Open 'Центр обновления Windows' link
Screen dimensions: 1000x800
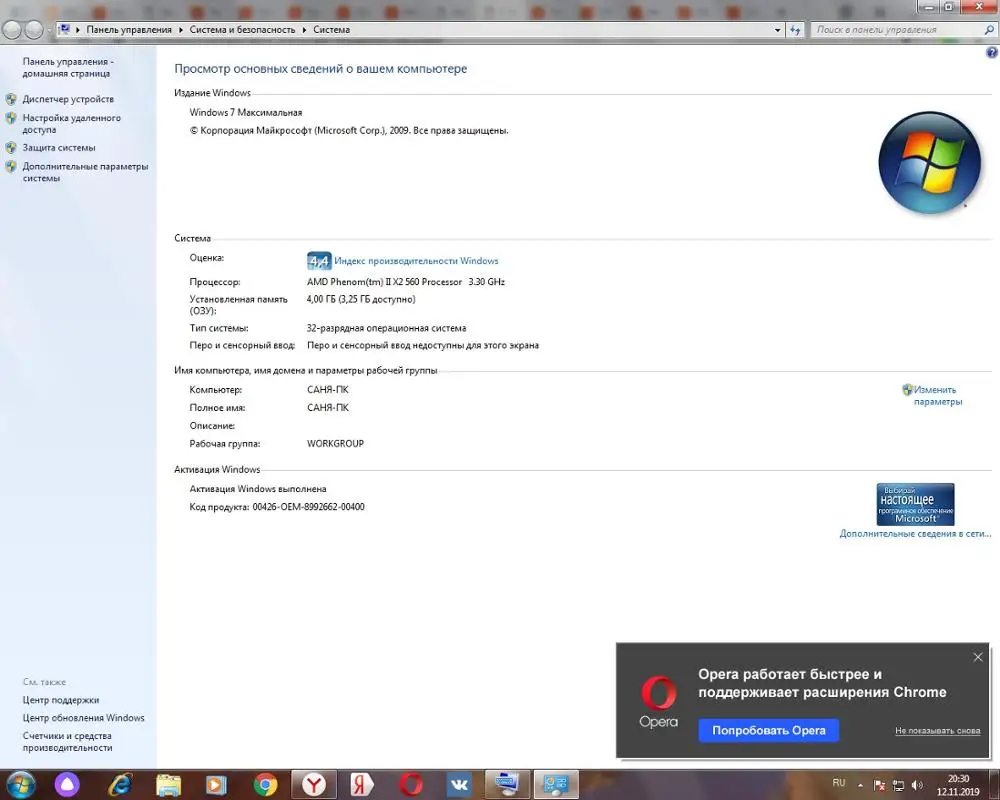click(84, 718)
